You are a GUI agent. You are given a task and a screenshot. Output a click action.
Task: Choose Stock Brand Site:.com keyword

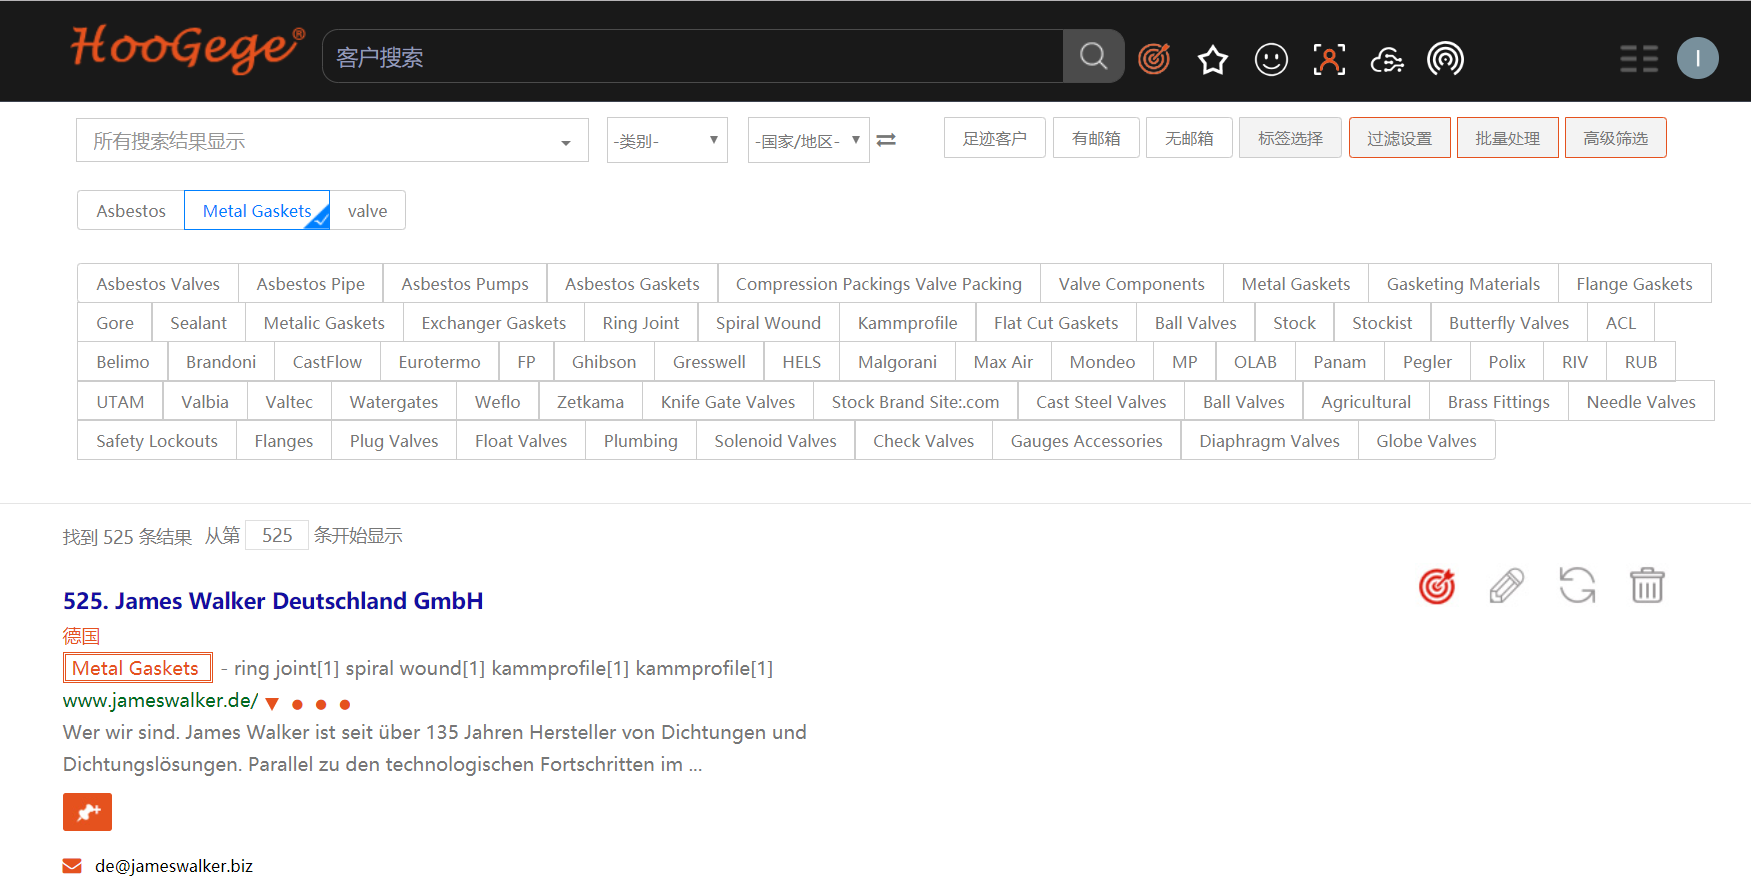[915, 402]
